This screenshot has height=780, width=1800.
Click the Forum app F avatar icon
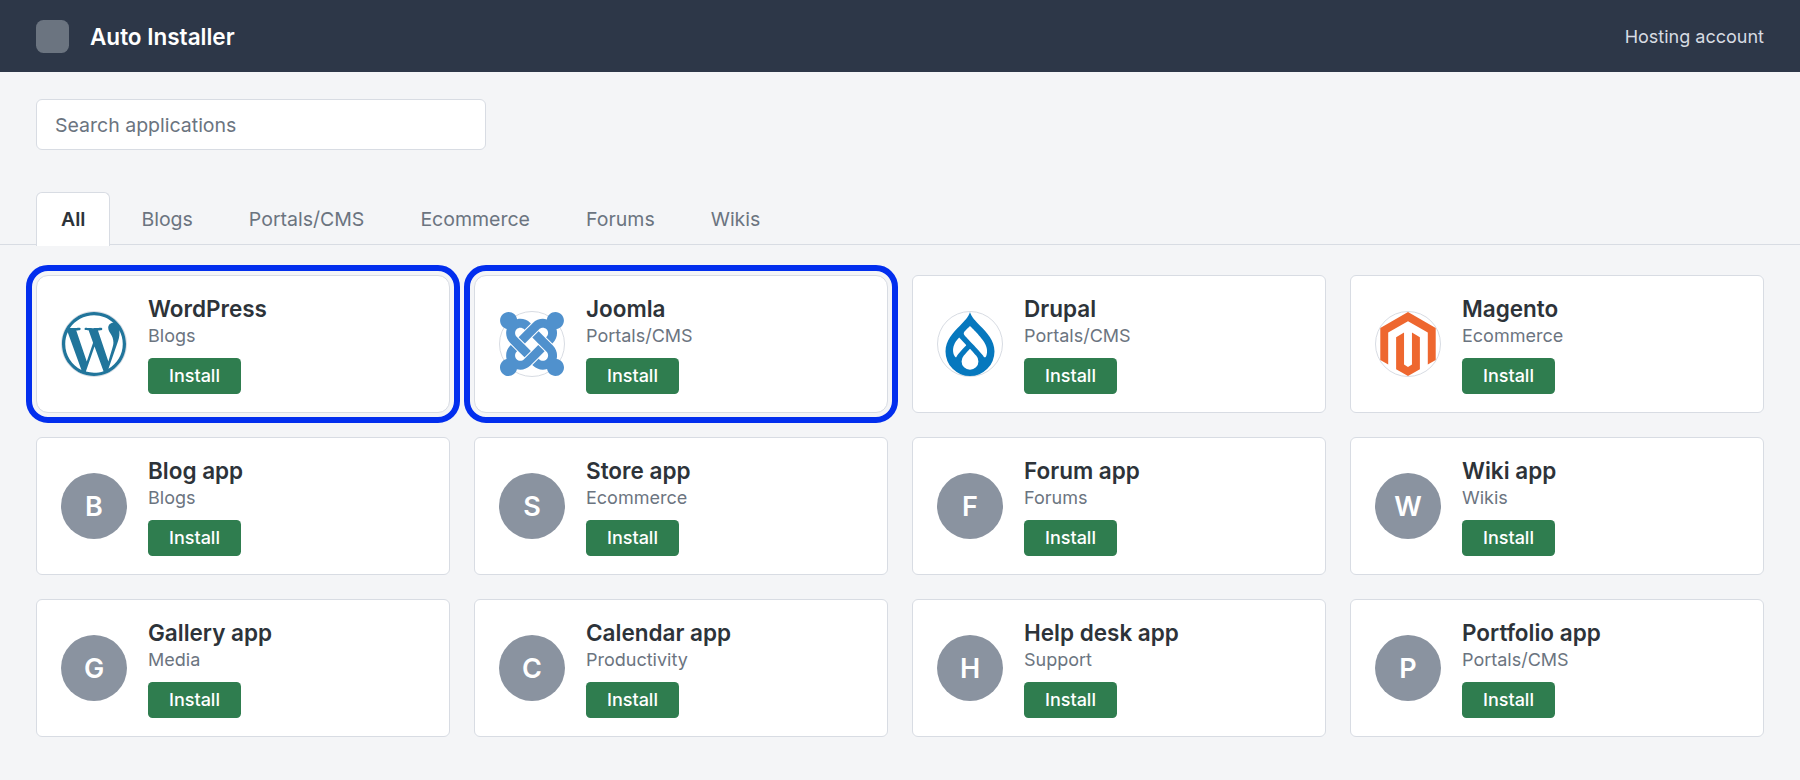click(970, 506)
